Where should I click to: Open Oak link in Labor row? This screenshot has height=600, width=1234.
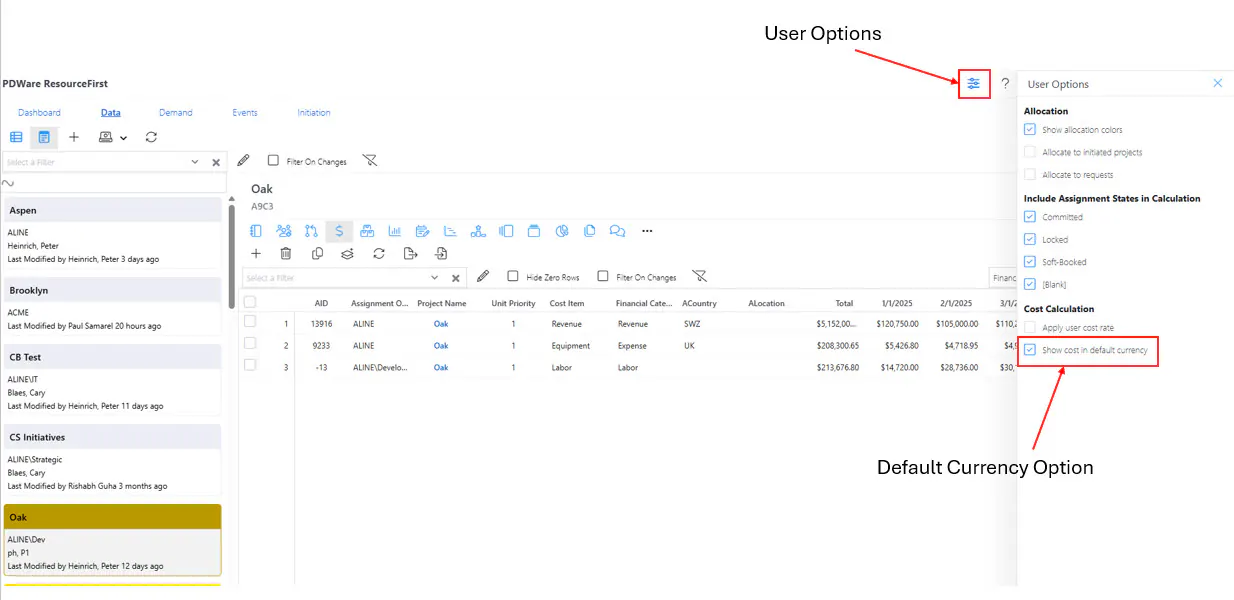point(441,368)
